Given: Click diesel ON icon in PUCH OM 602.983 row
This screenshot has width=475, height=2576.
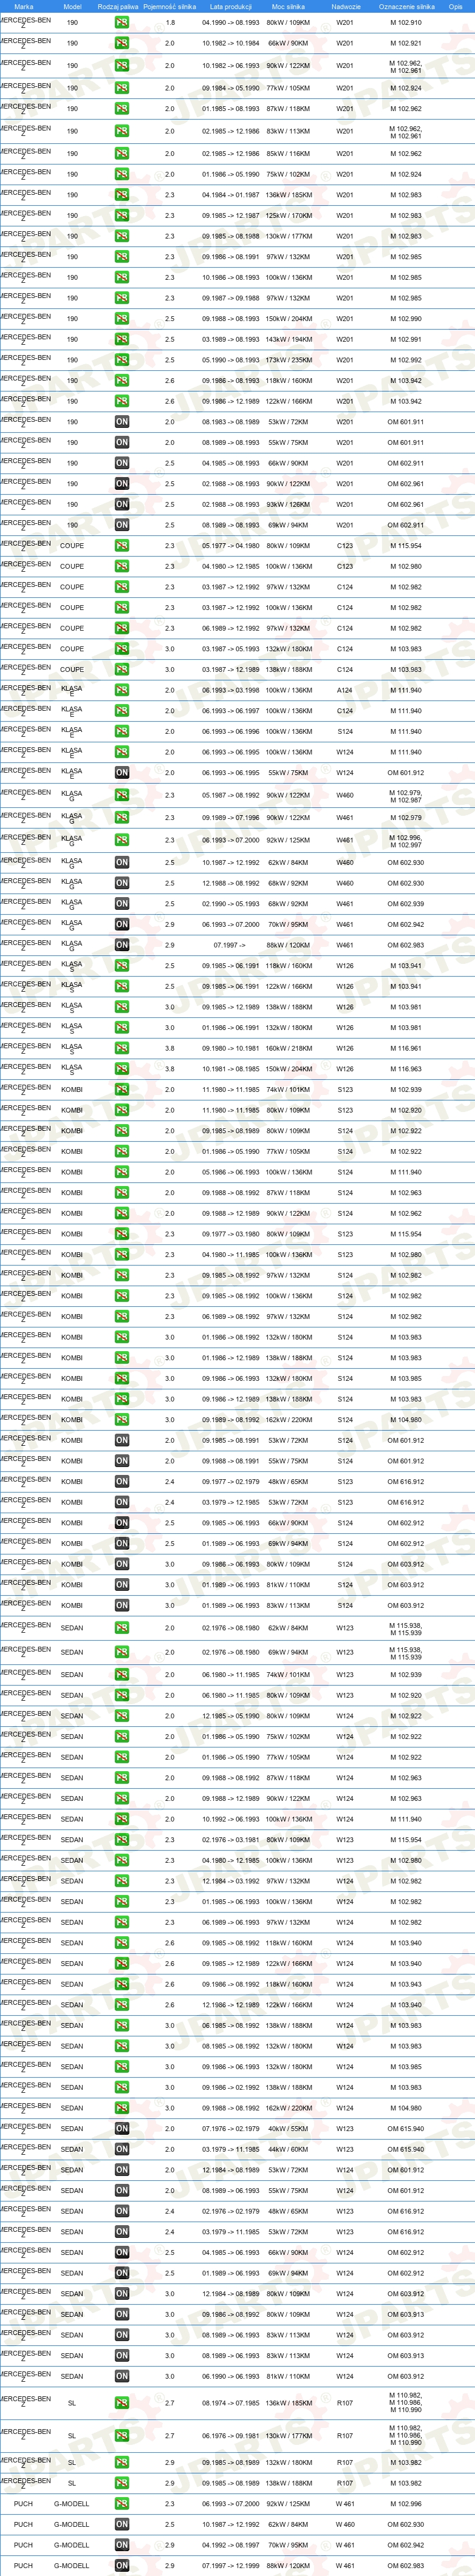Looking at the screenshot, I should point(121,2566).
